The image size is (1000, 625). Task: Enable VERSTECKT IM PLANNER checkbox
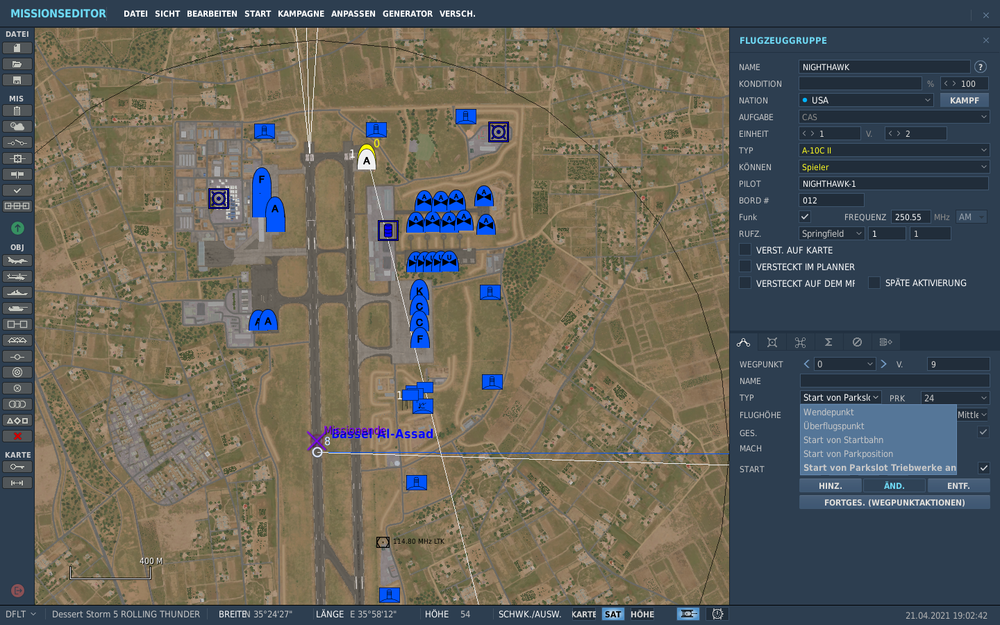click(x=745, y=267)
